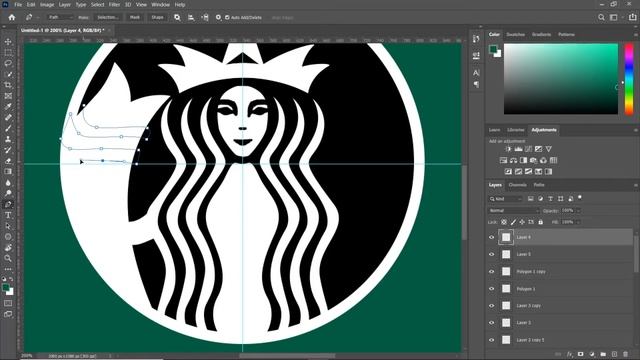Image resolution: width=640 pixels, height=360 pixels.
Task: Select the Eyedropper tool
Action: (8, 107)
